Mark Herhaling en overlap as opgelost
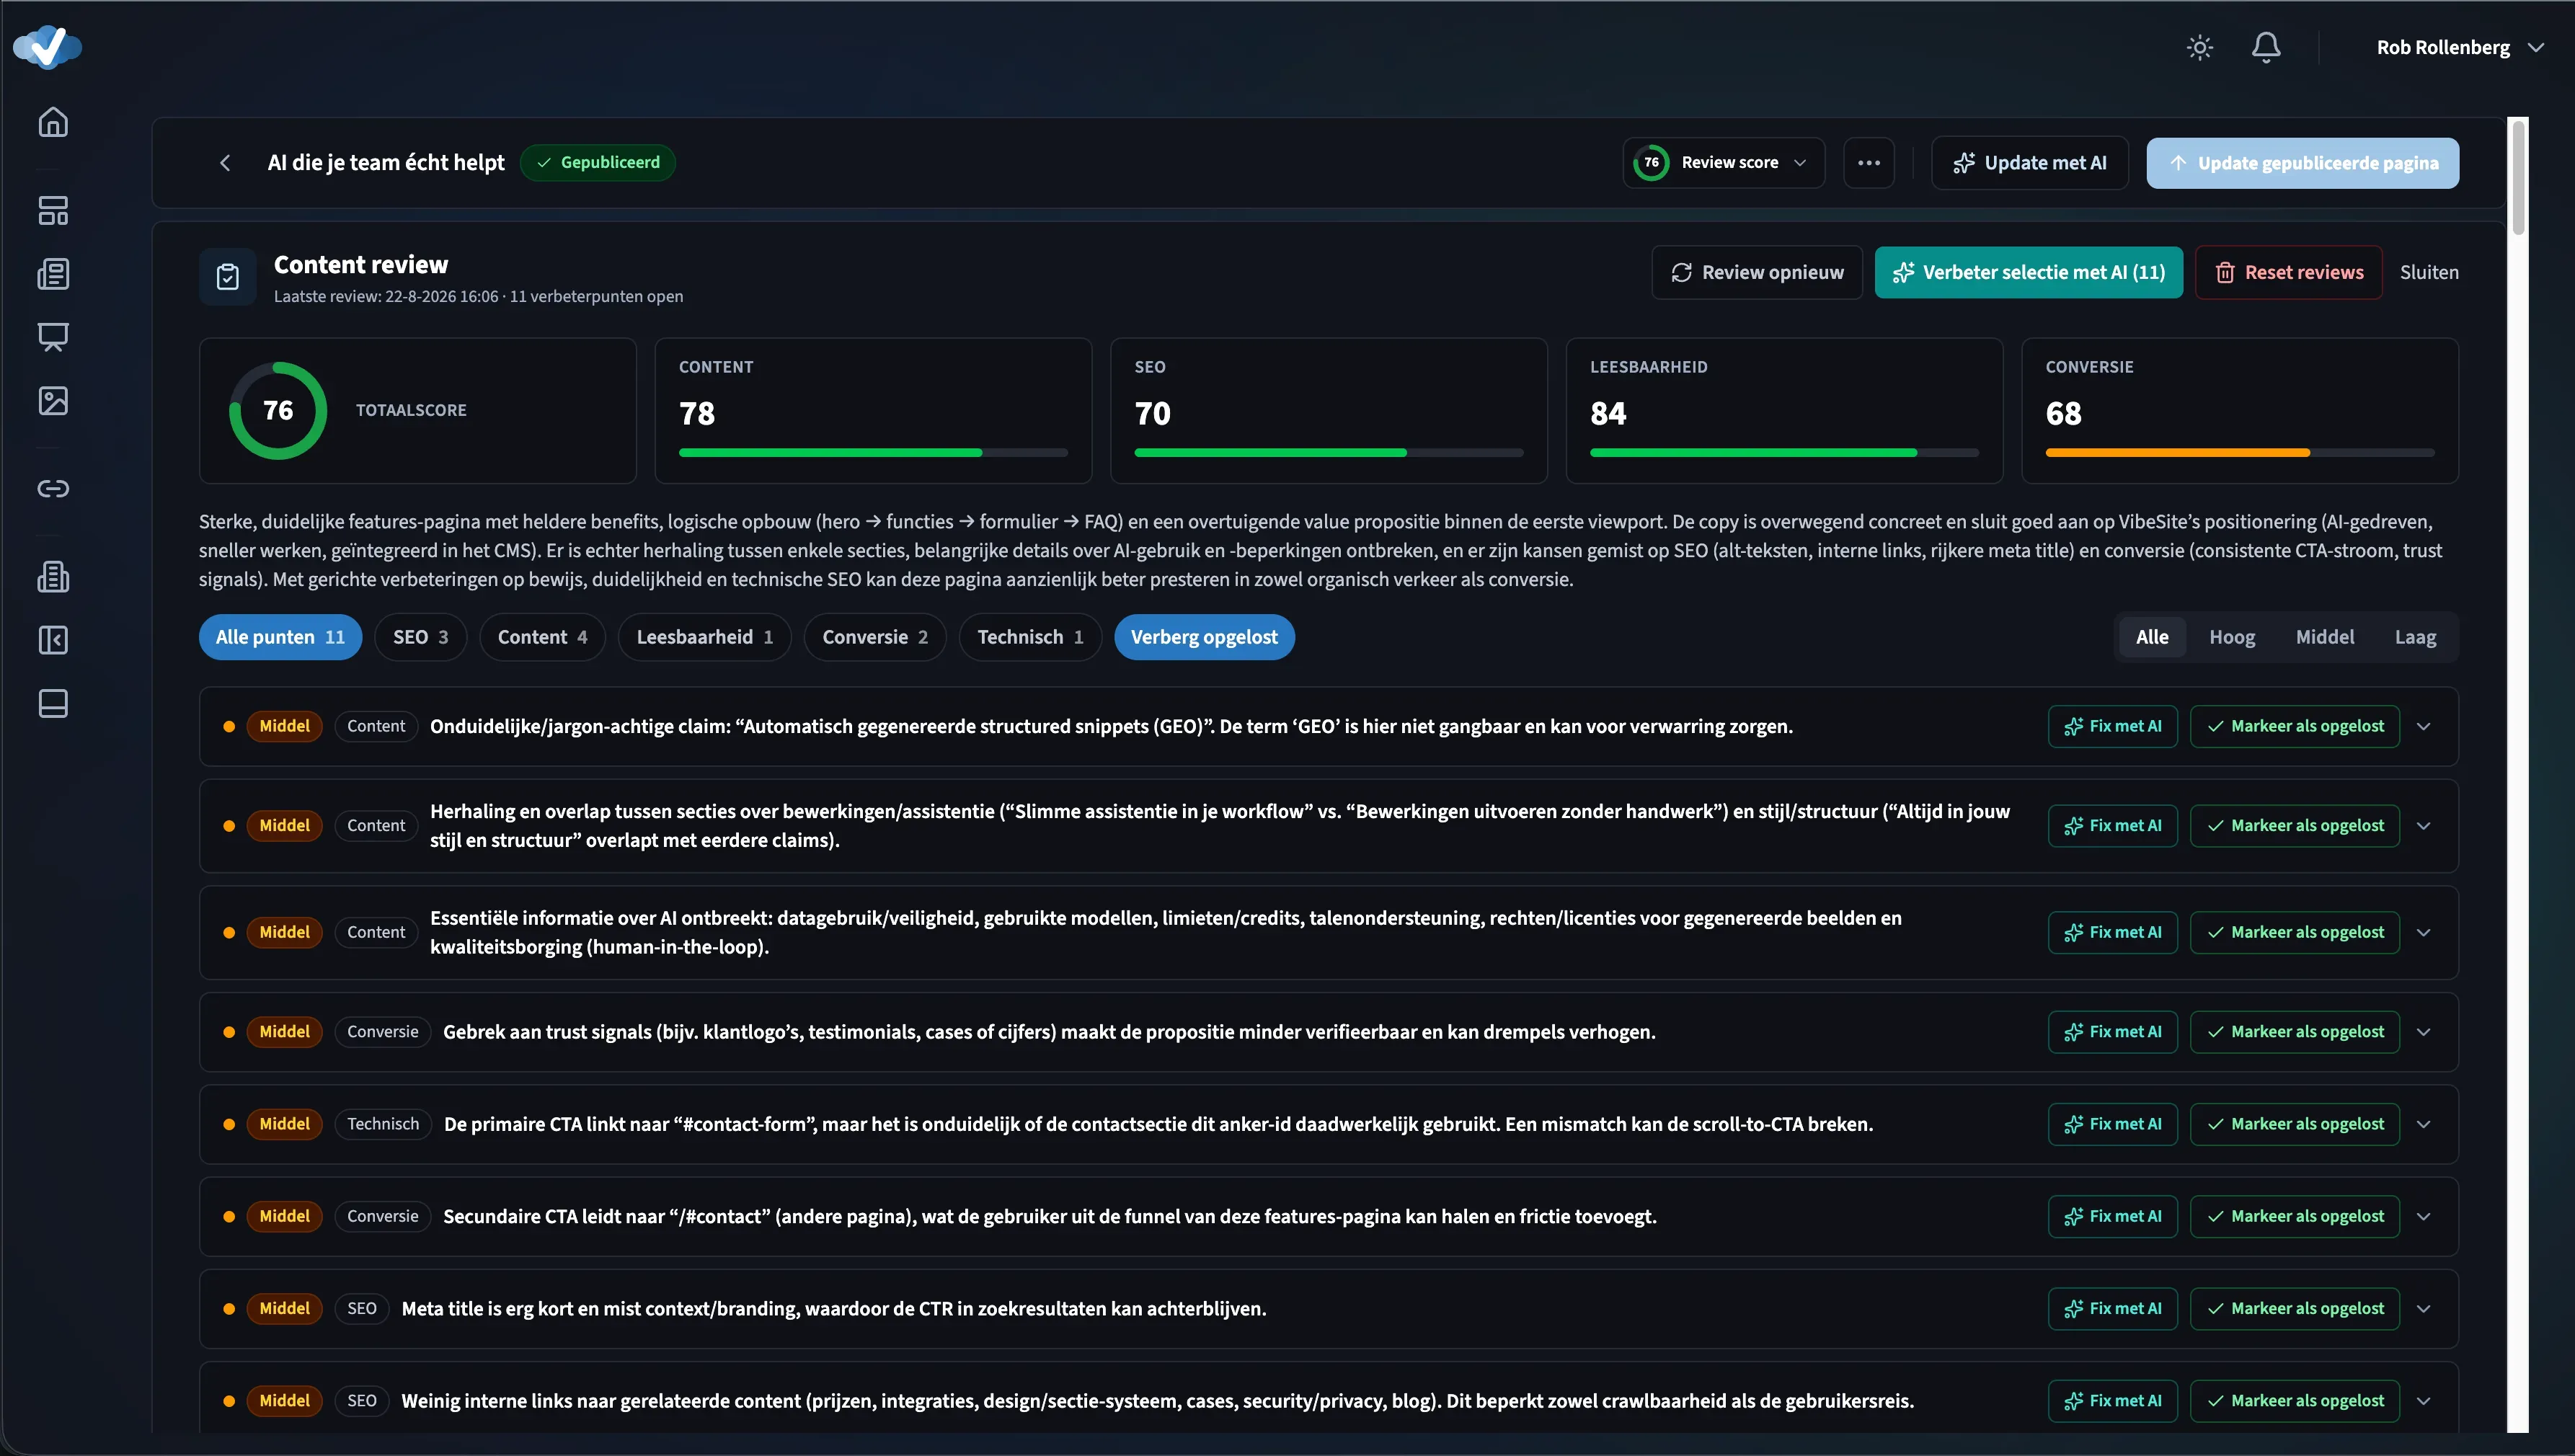Image resolution: width=2575 pixels, height=1456 pixels. pyautogui.click(x=2295, y=826)
